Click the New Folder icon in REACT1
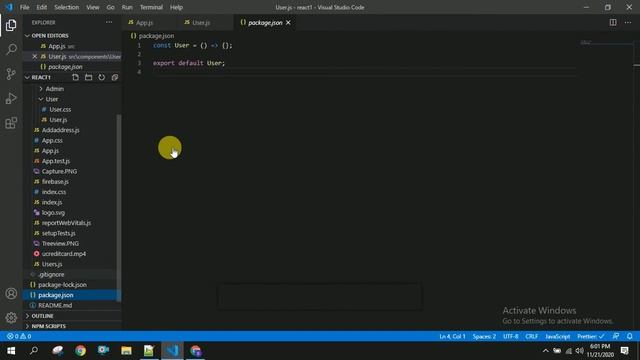The height and width of the screenshot is (360, 640). [x=88, y=77]
